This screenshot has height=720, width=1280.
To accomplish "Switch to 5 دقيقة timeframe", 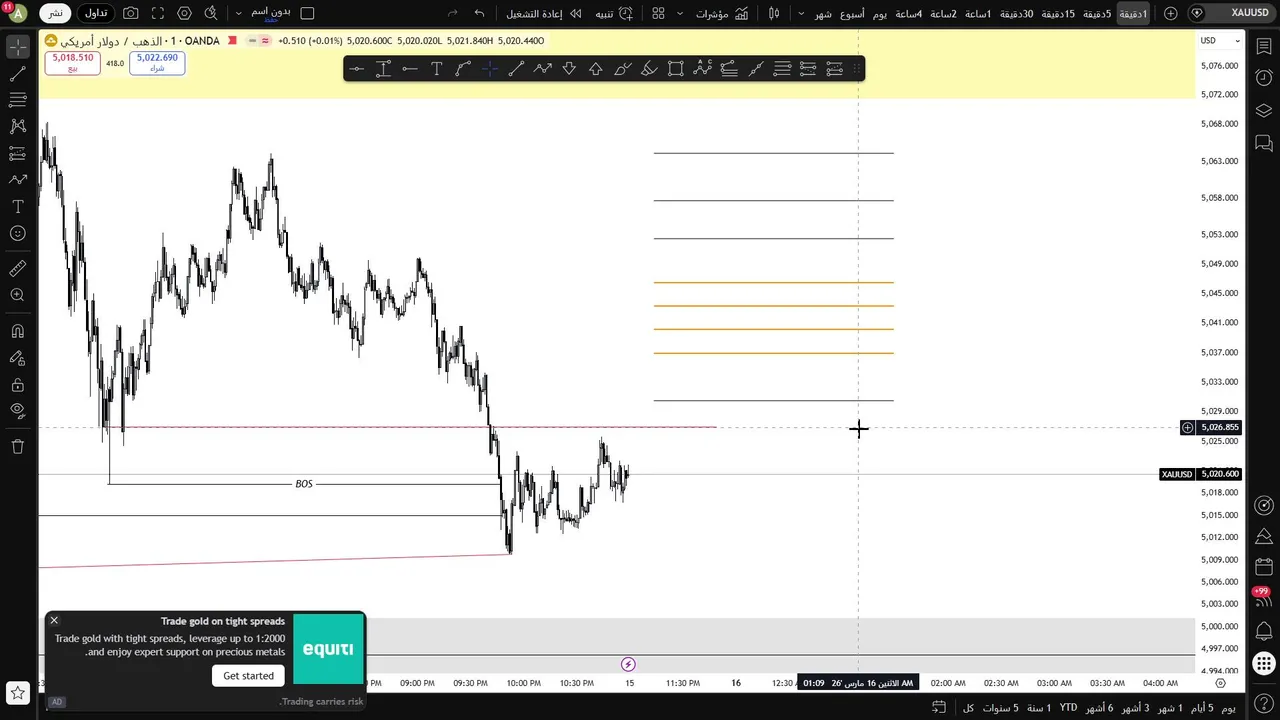I will (x=1097, y=14).
